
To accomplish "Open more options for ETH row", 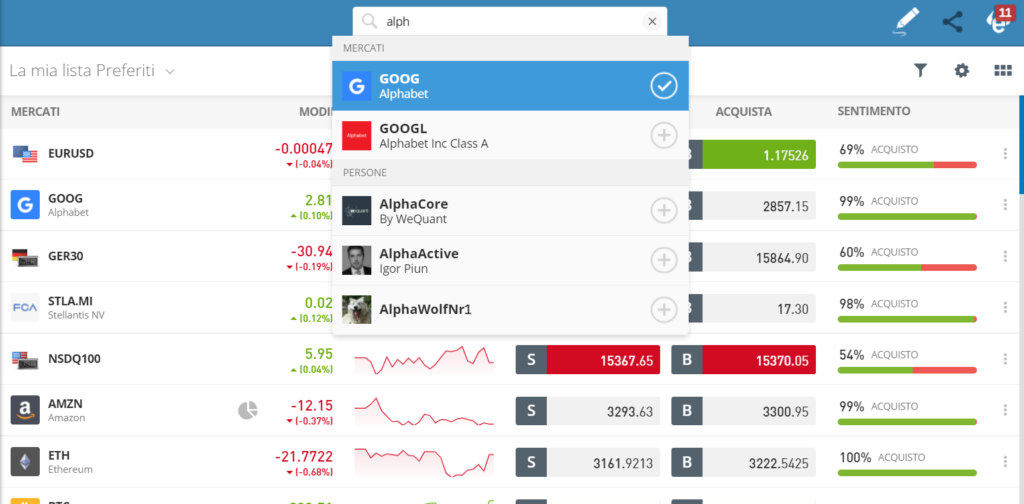I will coord(1005,462).
